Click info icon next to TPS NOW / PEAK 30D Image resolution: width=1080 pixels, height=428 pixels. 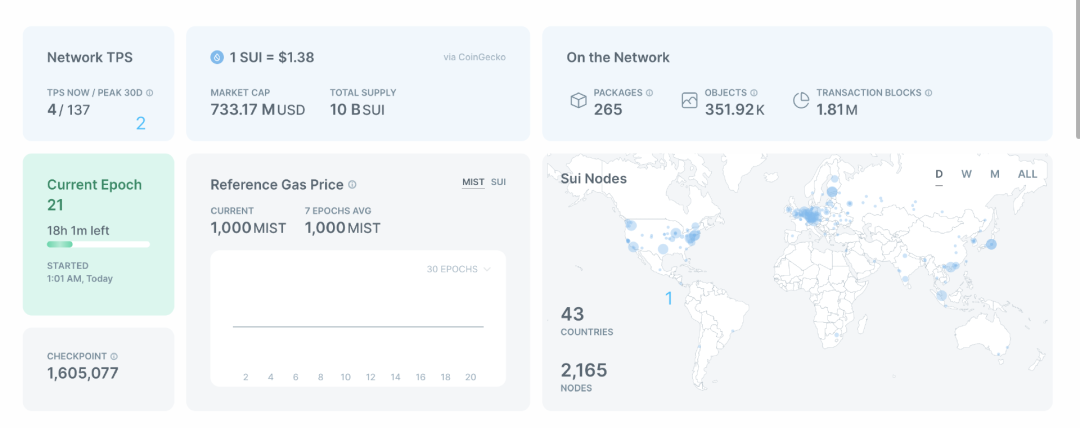[x=150, y=92]
